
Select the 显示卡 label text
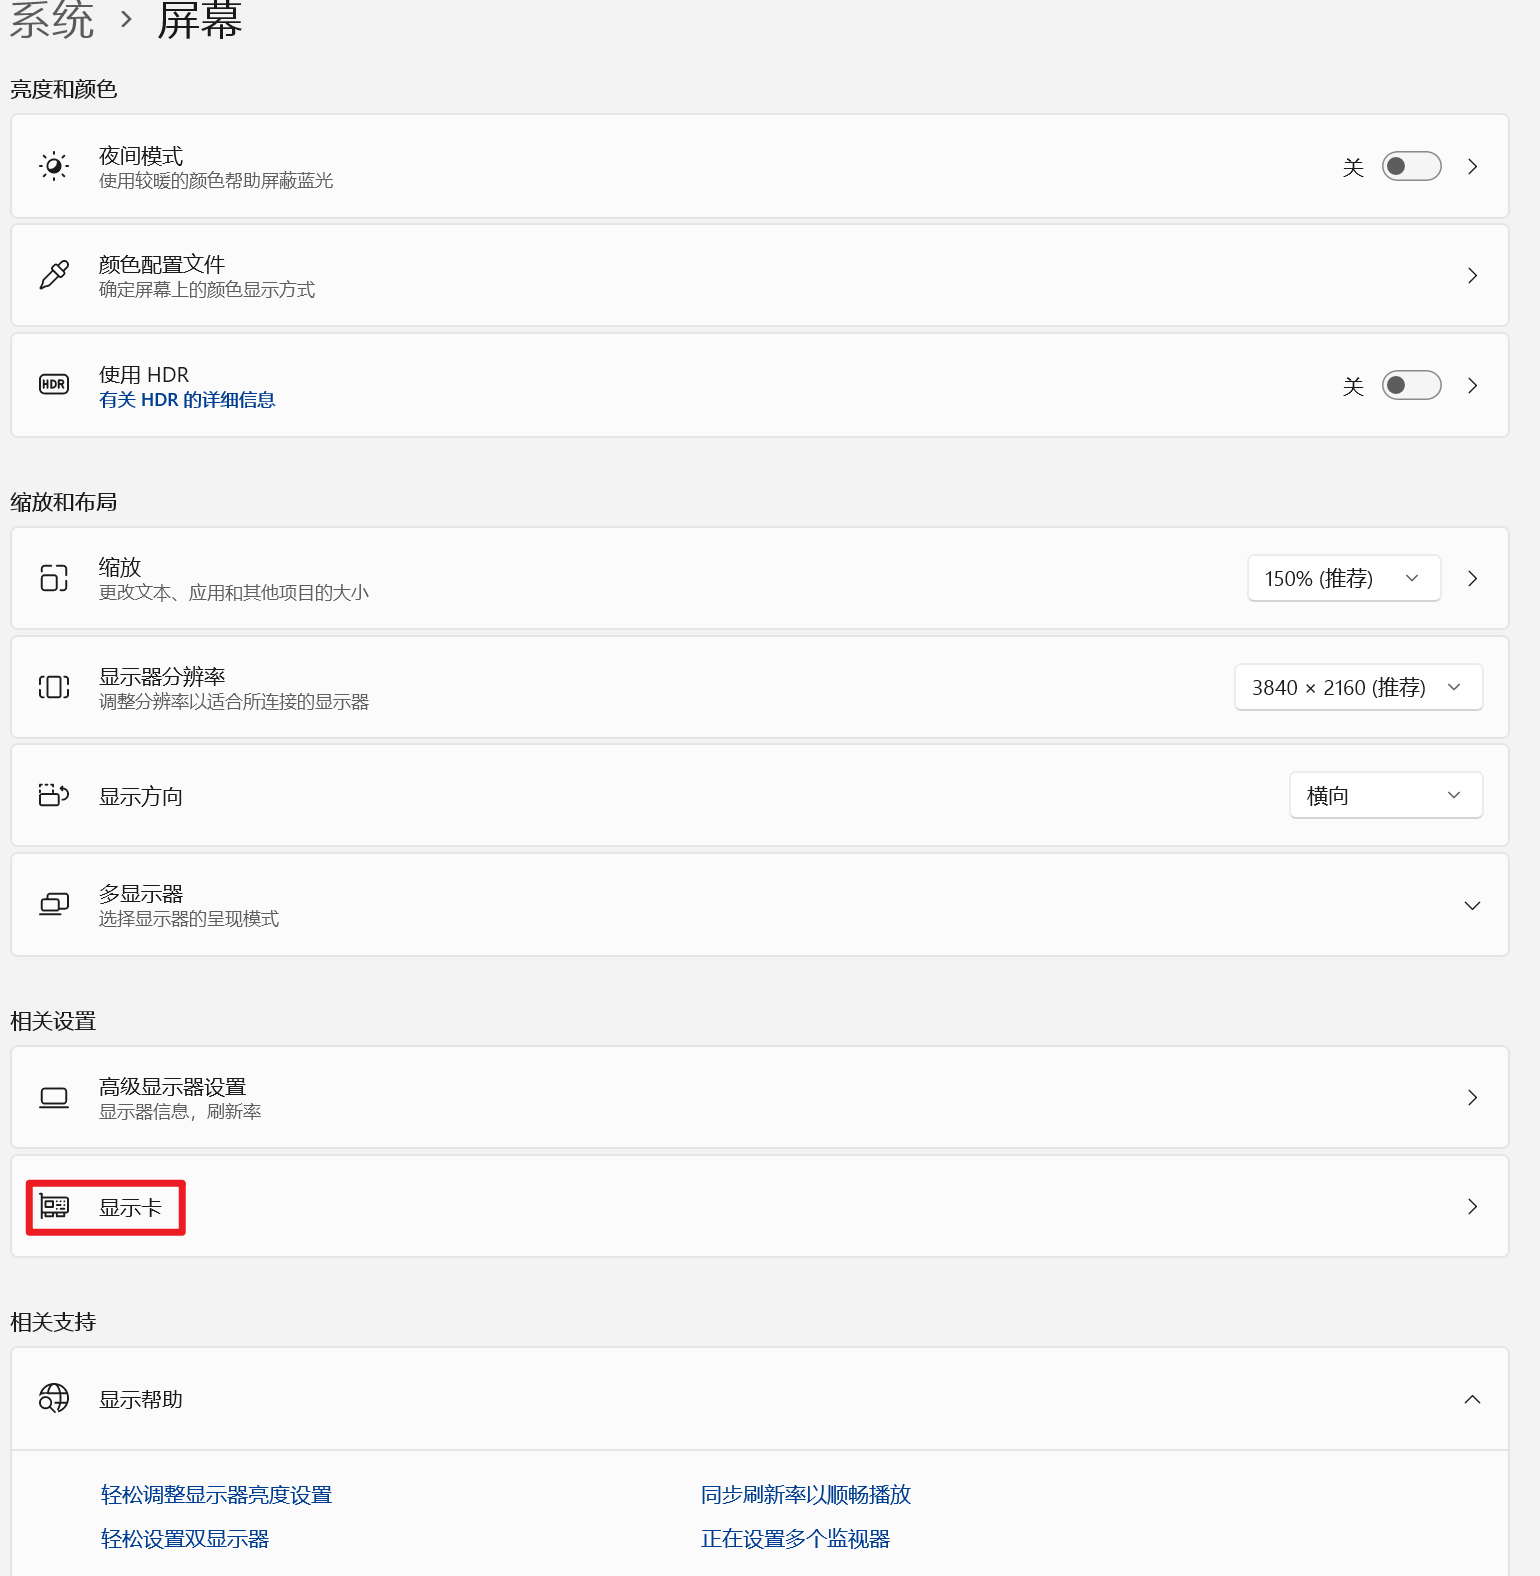point(130,1207)
